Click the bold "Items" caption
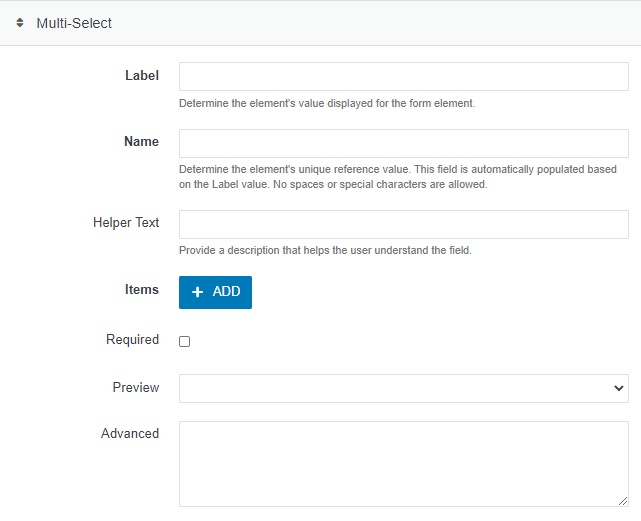This screenshot has width=641, height=521. 141,290
